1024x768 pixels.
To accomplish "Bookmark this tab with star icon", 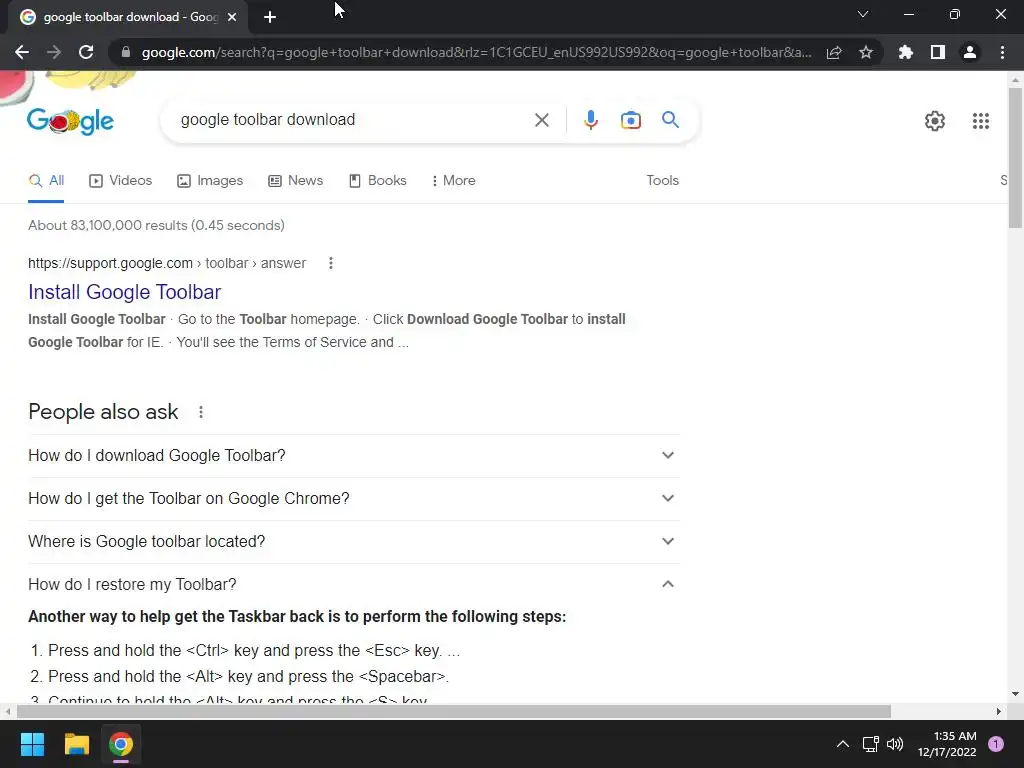I will tap(866, 52).
